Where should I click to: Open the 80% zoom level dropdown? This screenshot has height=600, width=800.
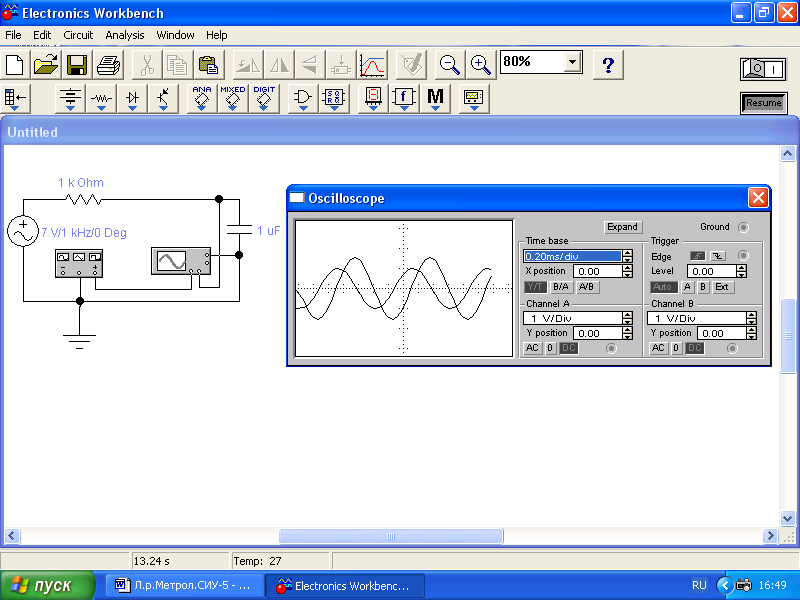point(573,62)
